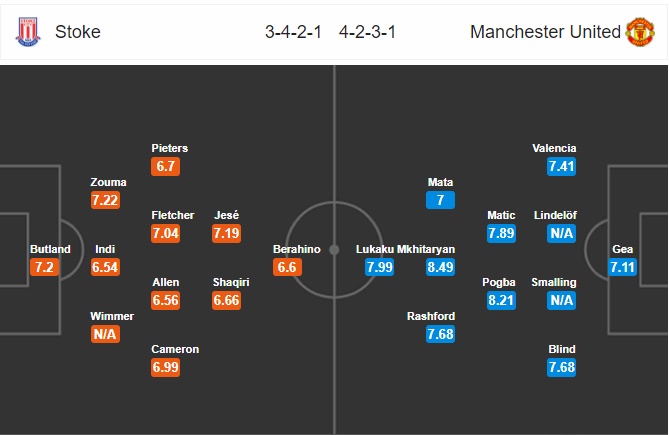Viewport: 669px width, 435px height.
Task: Click Shaqiri's 6.66 rating badge
Action: tap(229, 301)
